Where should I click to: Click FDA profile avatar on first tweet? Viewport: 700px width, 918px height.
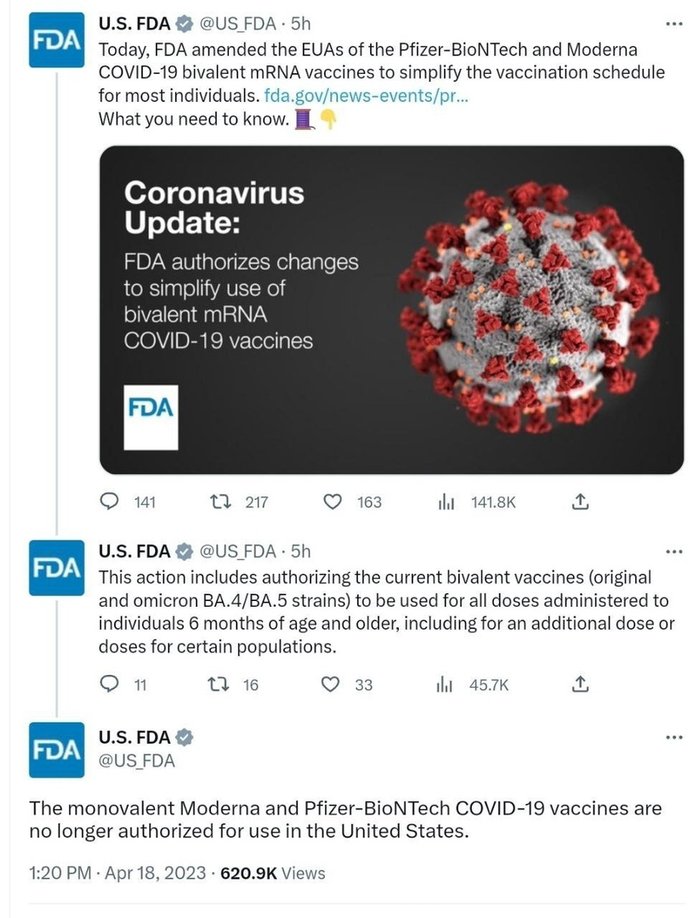point(57,40)
